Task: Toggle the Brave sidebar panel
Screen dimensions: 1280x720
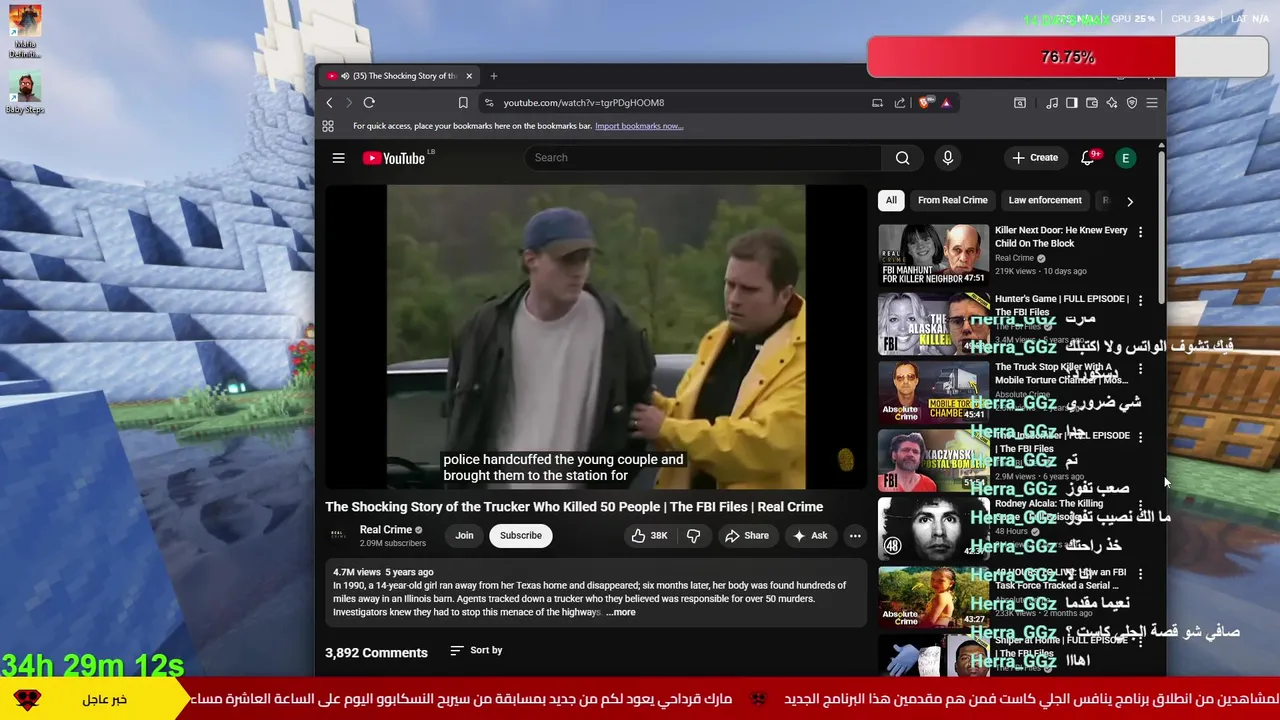Action: click(1072, 103)
